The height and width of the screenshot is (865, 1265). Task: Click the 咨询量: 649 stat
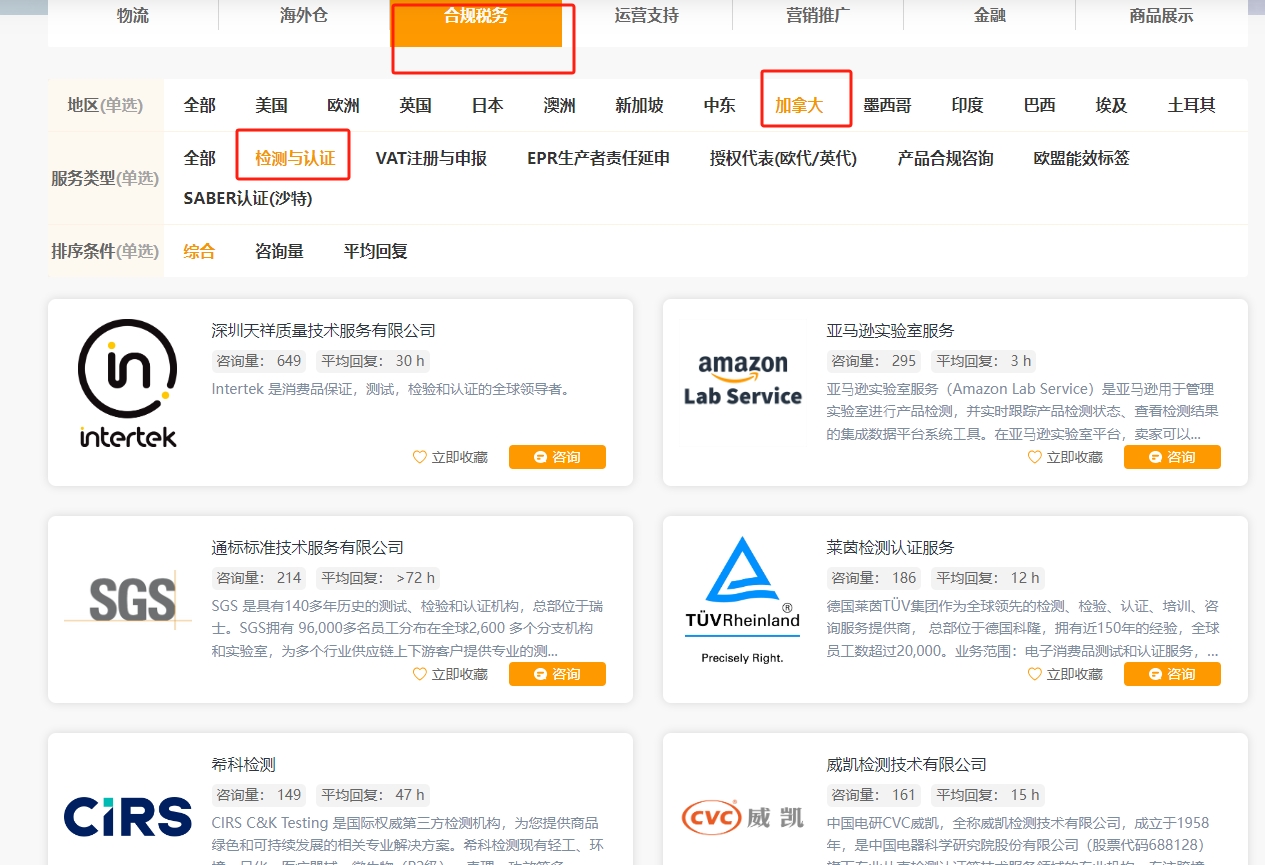point(259,361)
